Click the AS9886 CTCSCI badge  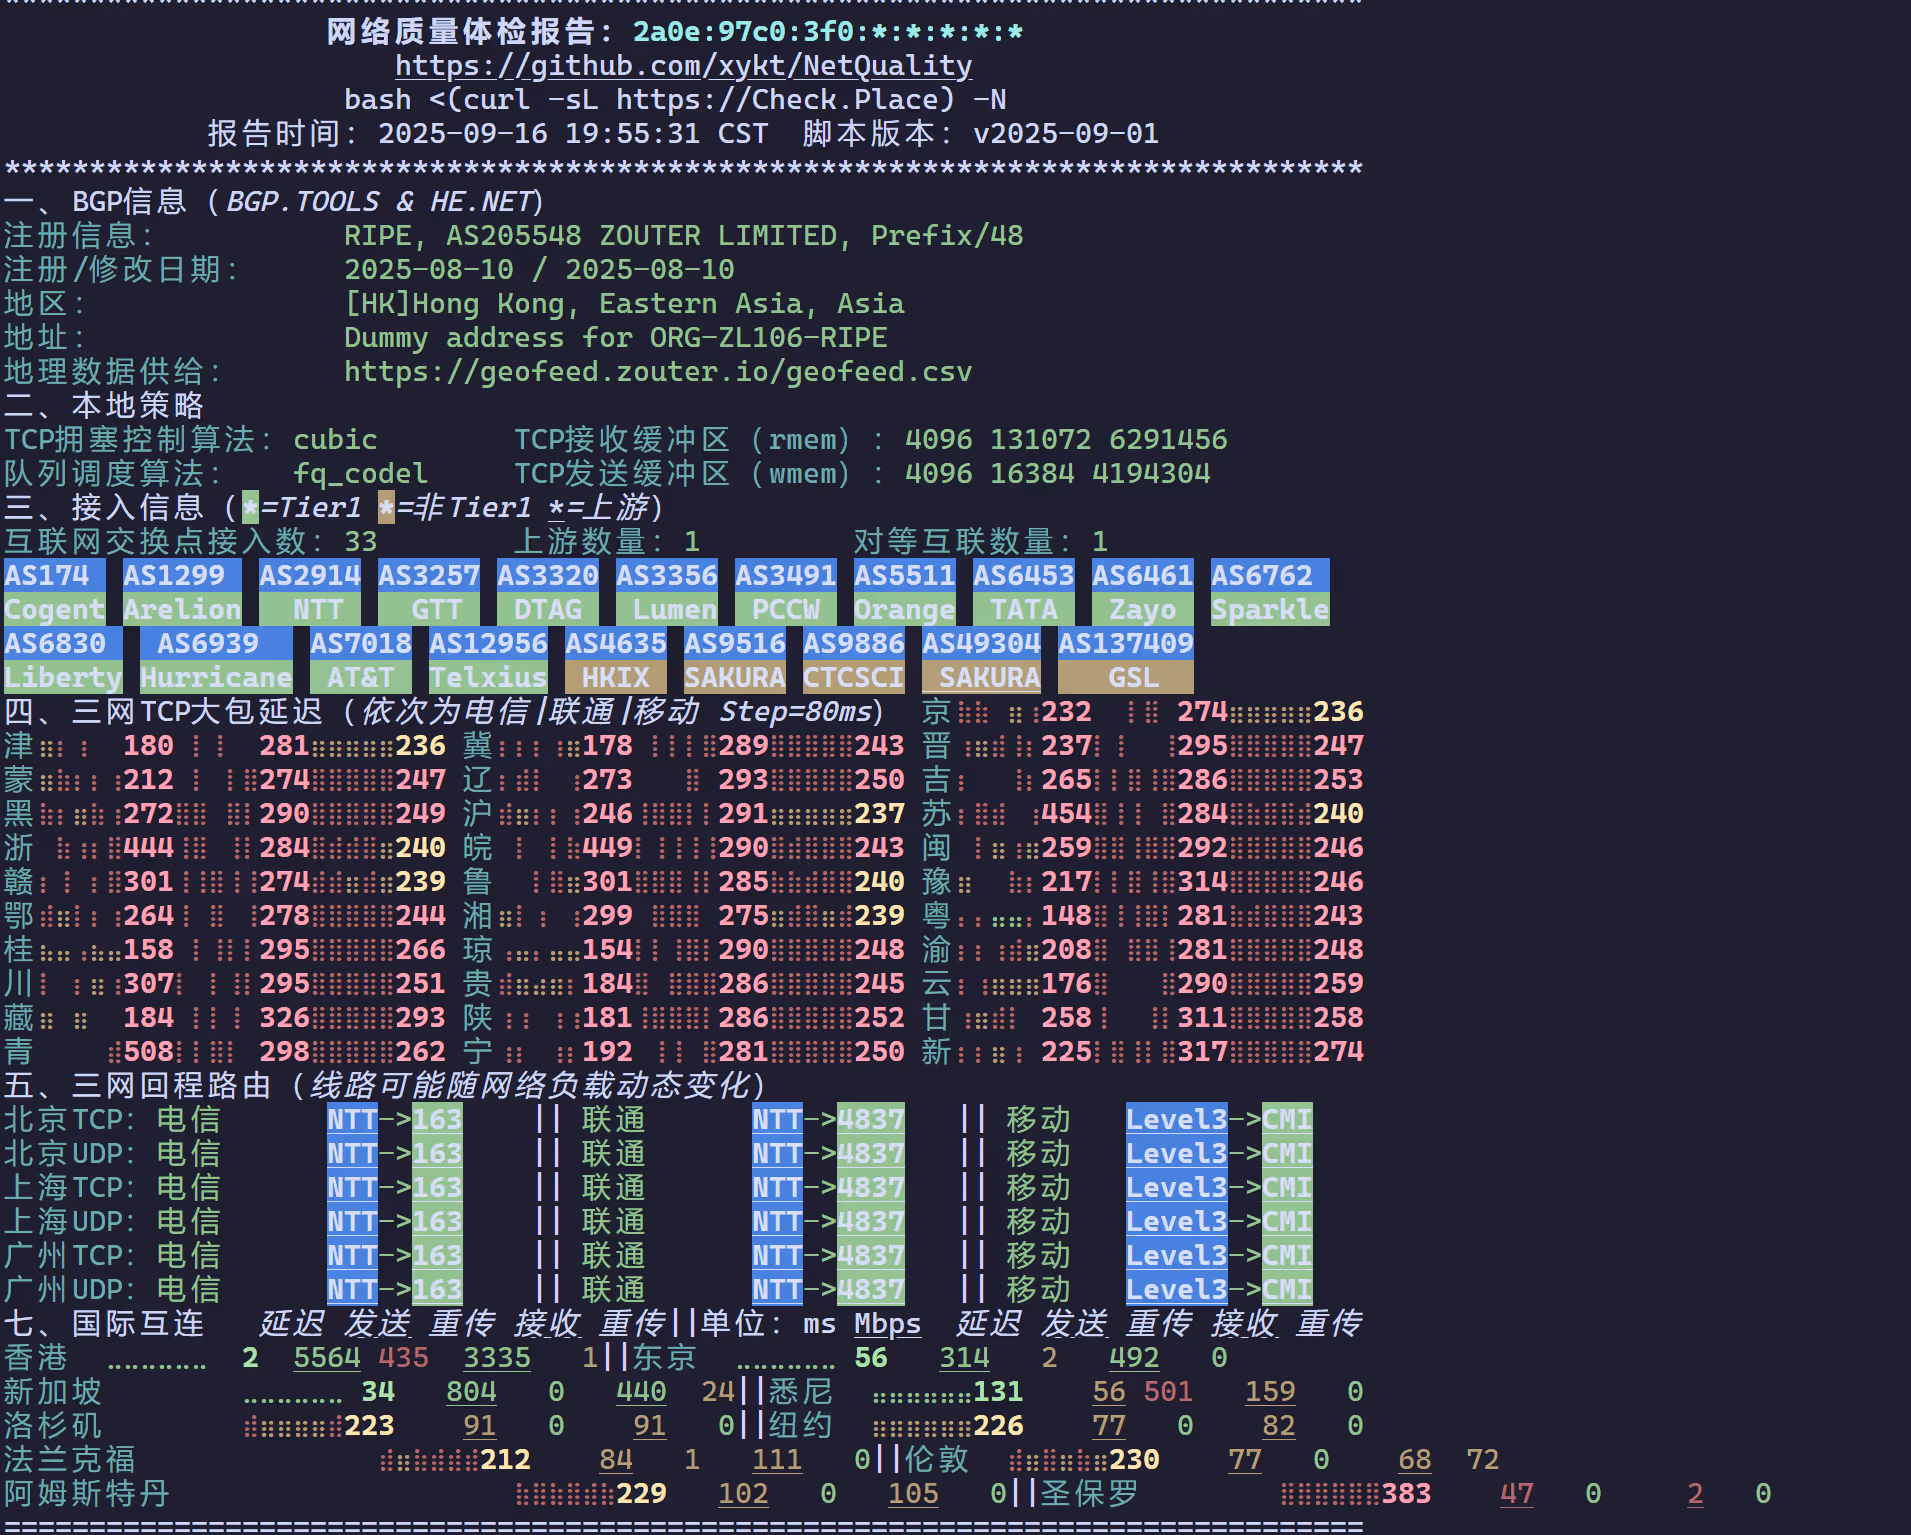tap(853, 660)
